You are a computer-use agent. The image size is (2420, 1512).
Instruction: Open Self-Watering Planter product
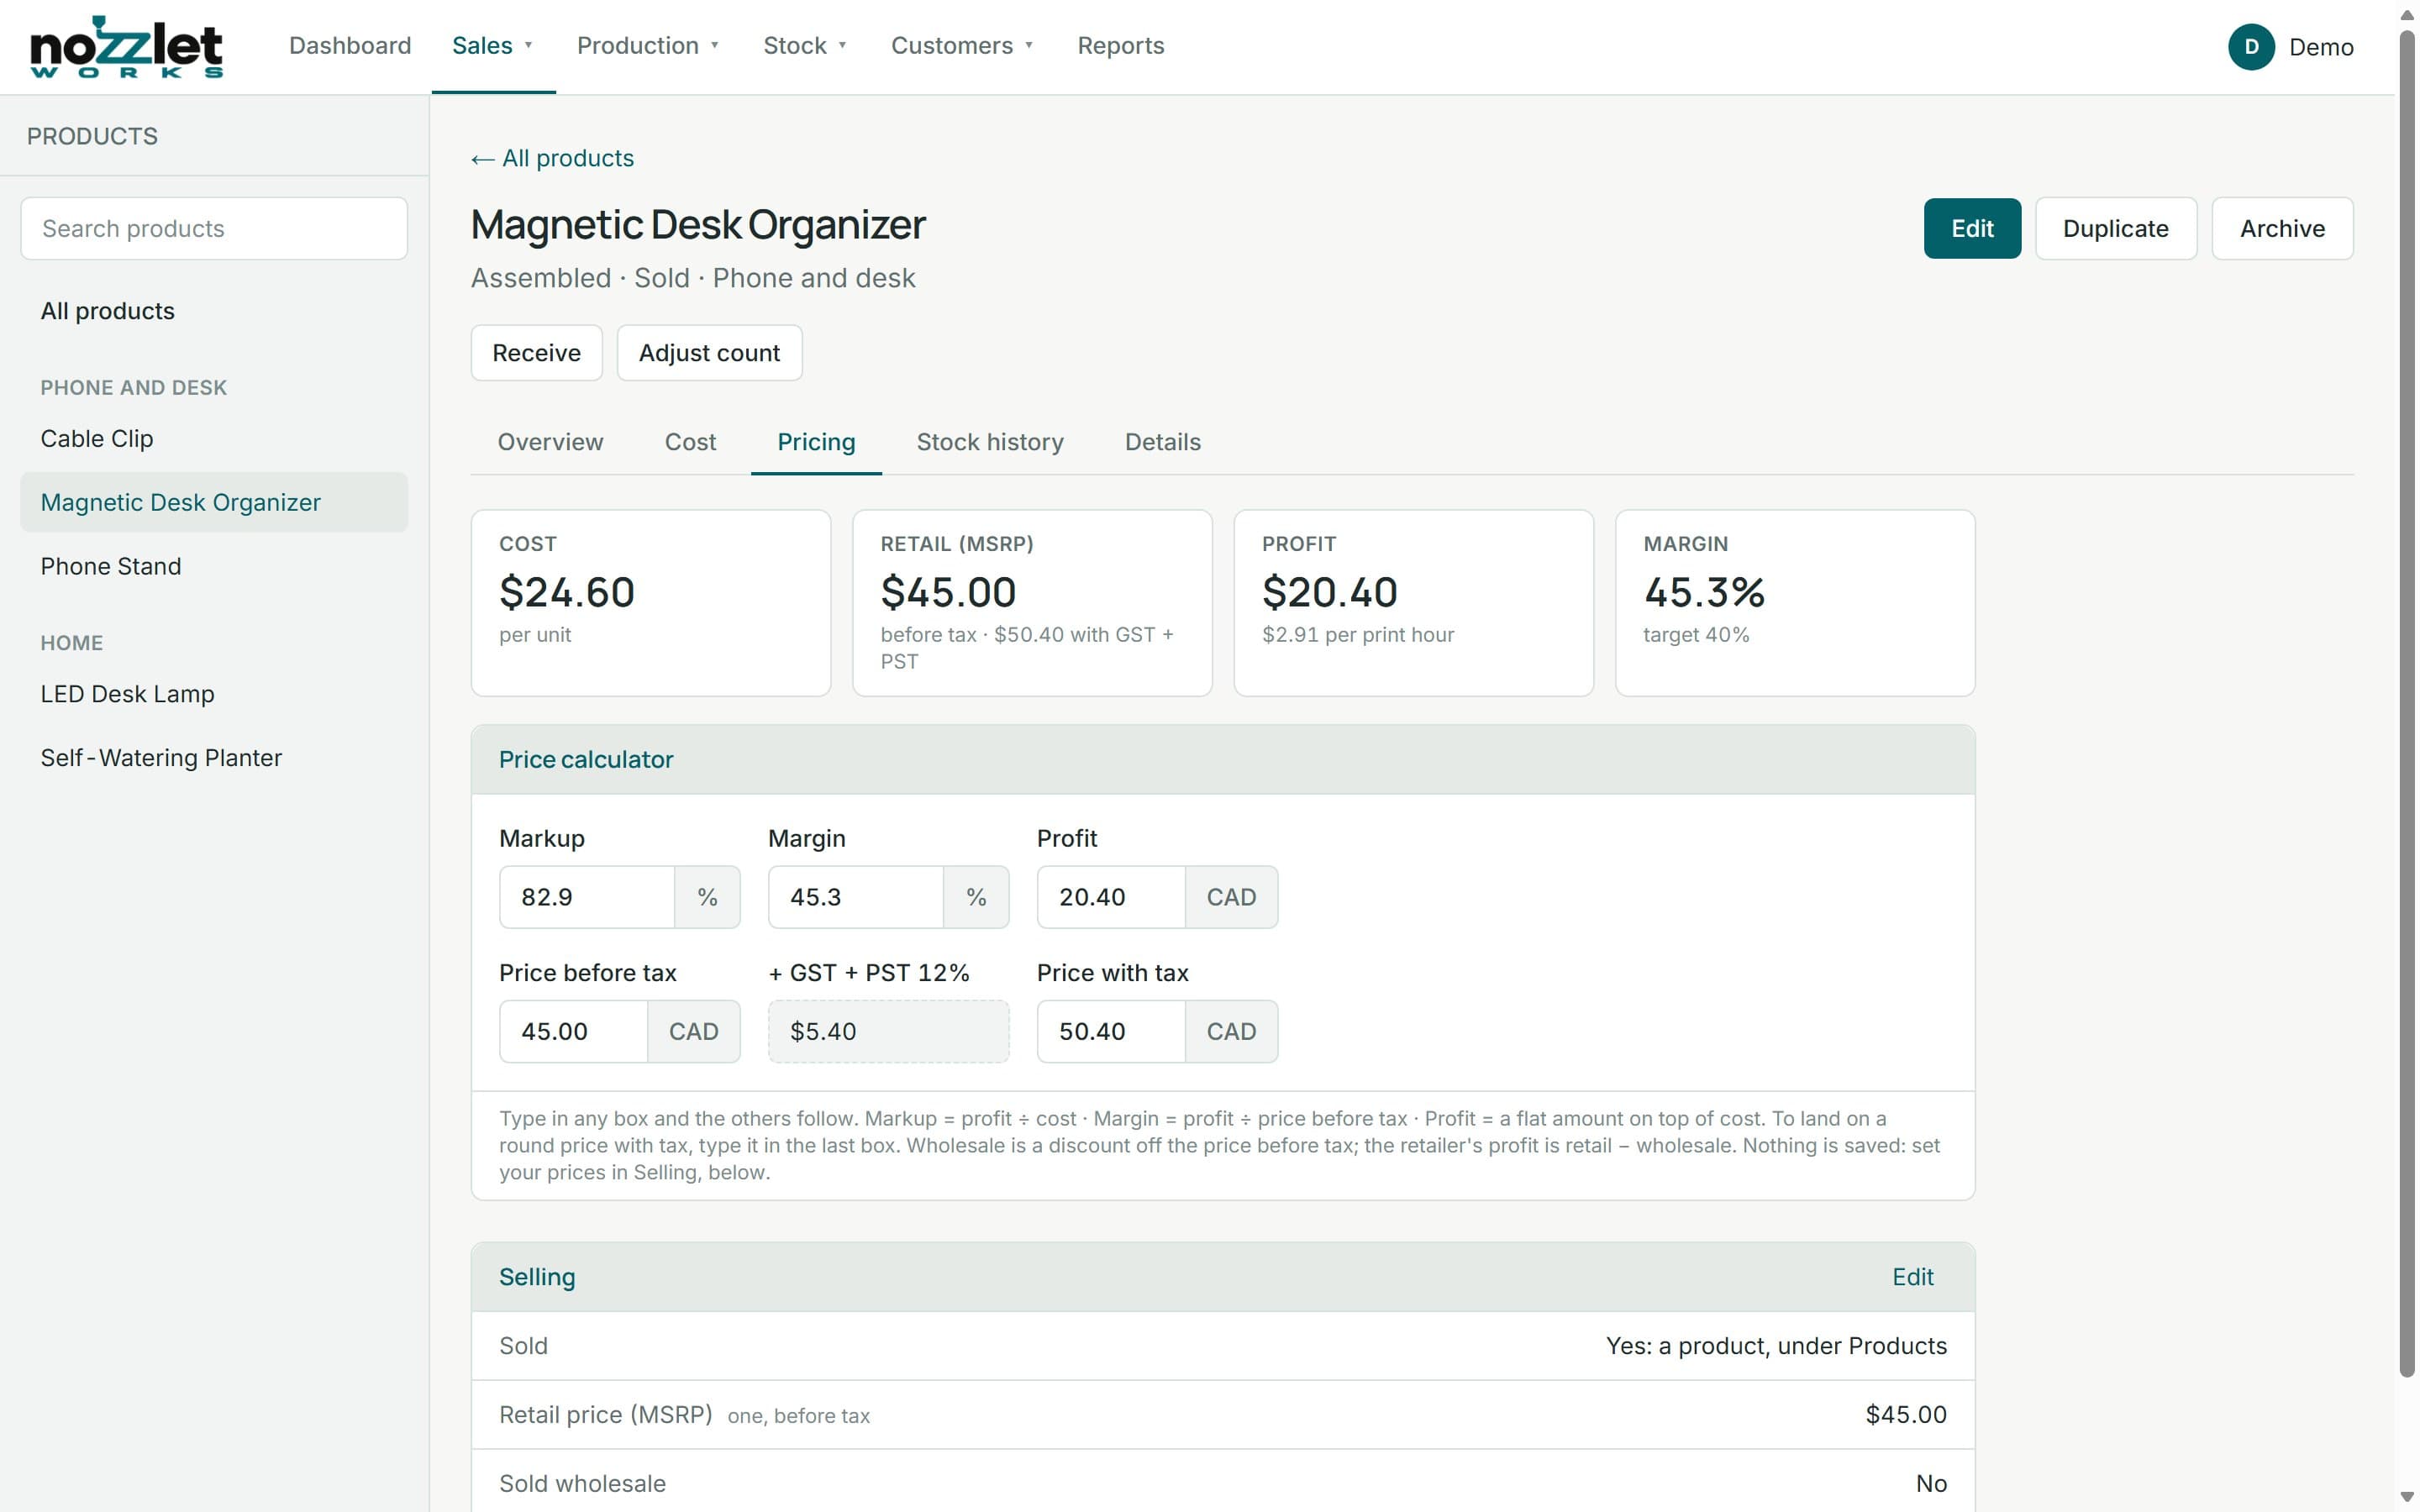(214, 758)
